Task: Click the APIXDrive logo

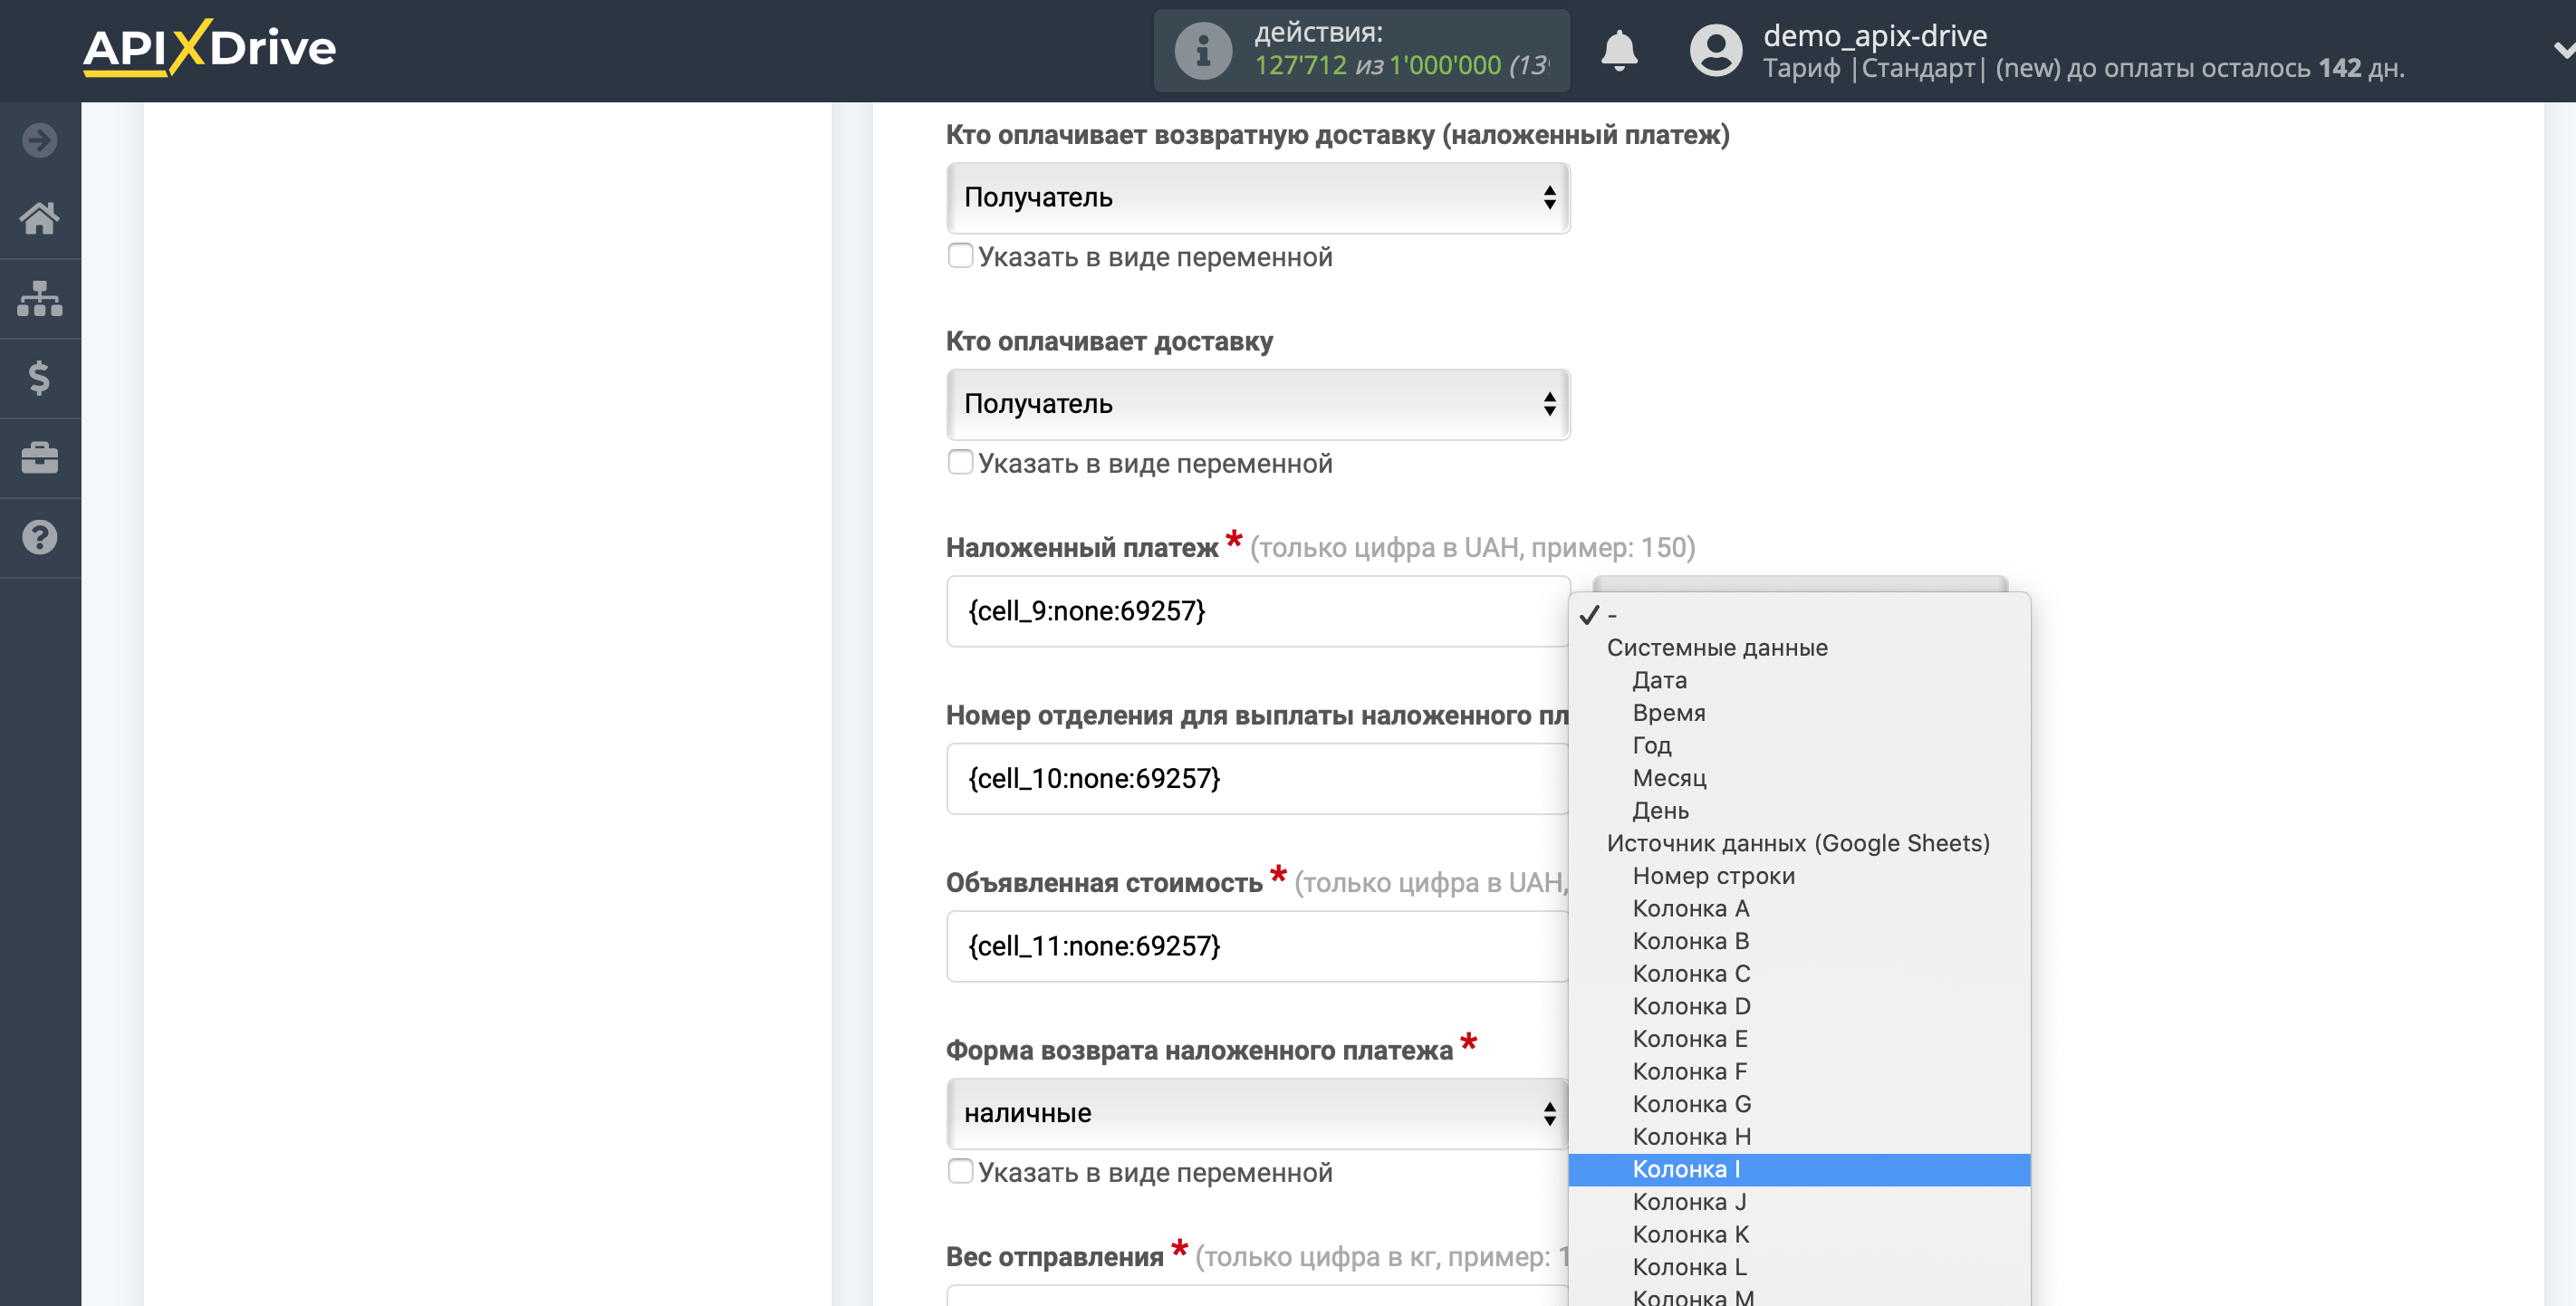Action: [x=209, y=47]
